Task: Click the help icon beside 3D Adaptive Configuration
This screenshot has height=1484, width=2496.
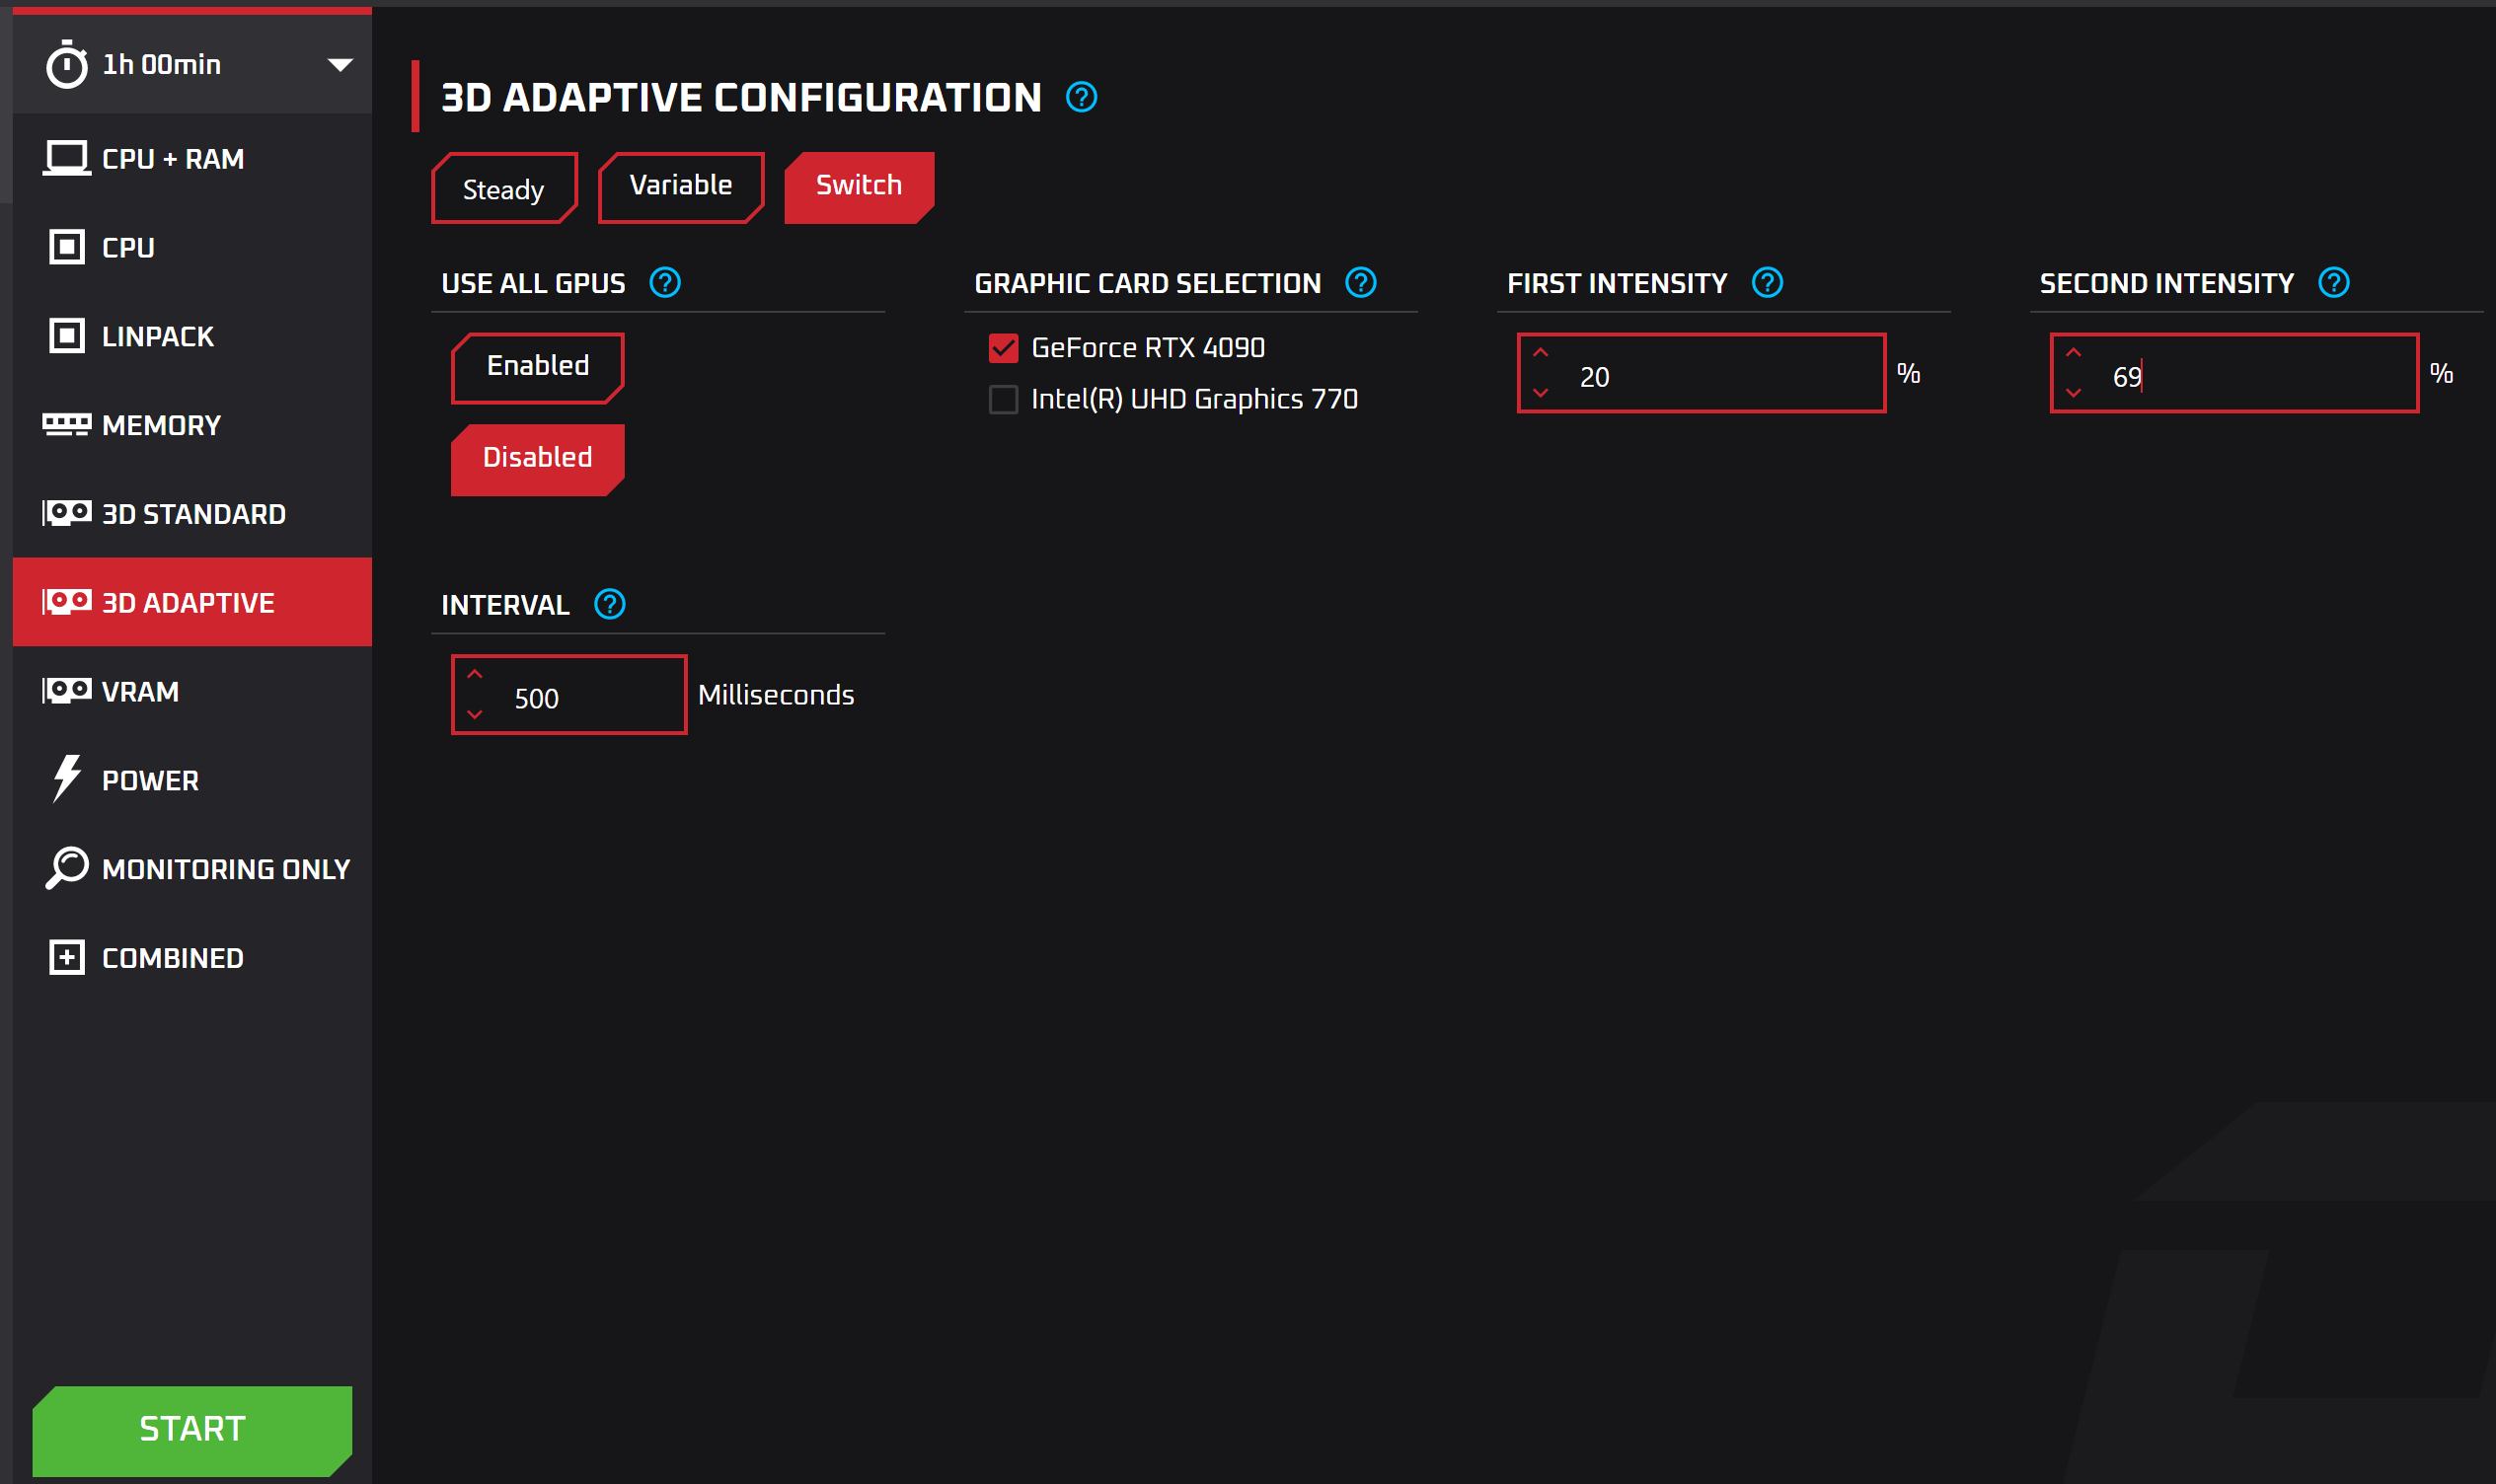Action: pos(1081,98)
